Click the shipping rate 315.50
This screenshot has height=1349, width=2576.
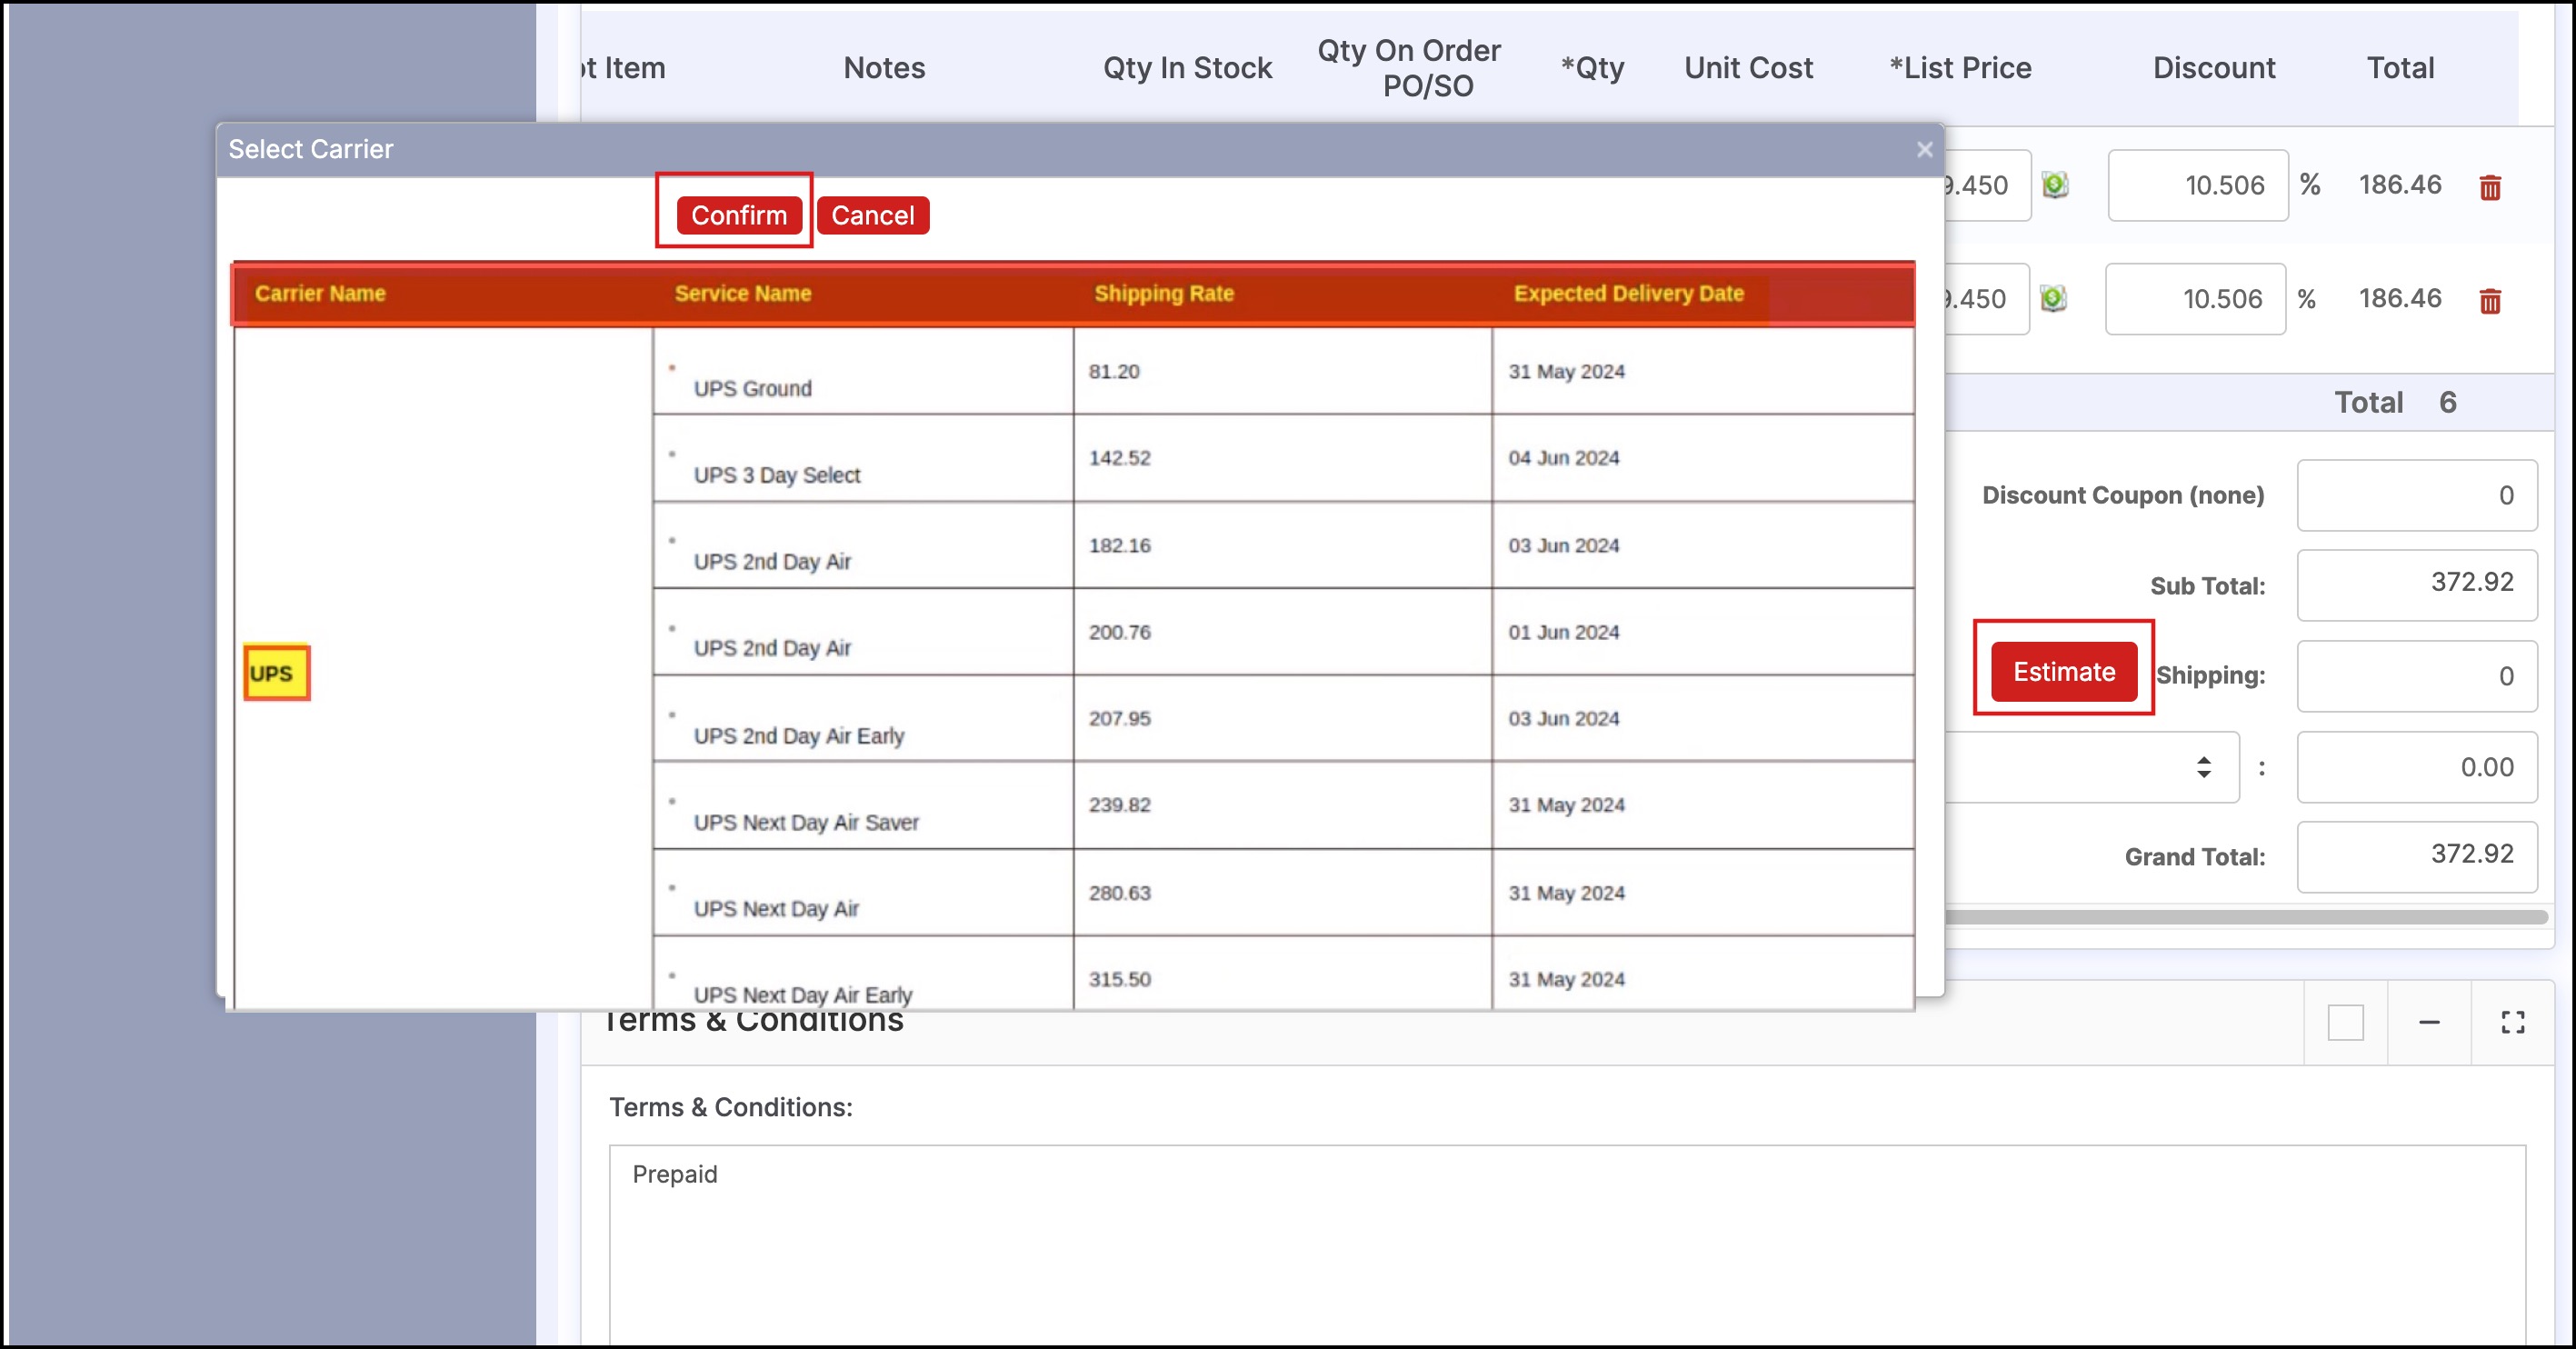tap(1120, 979)
